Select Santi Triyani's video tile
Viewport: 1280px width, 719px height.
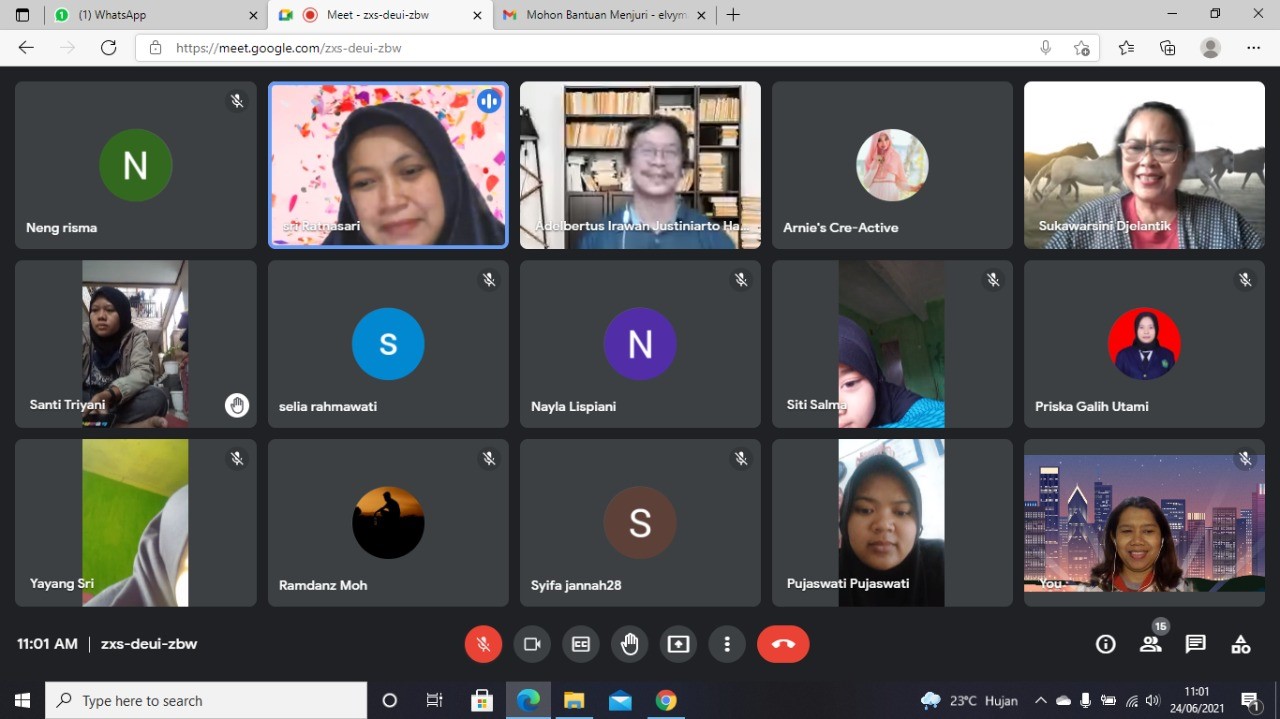(x=135, y=343)
